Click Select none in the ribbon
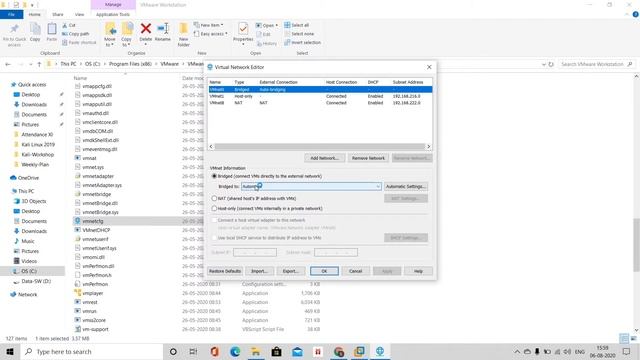The image size is (640, 360). (x=299, y=34)
